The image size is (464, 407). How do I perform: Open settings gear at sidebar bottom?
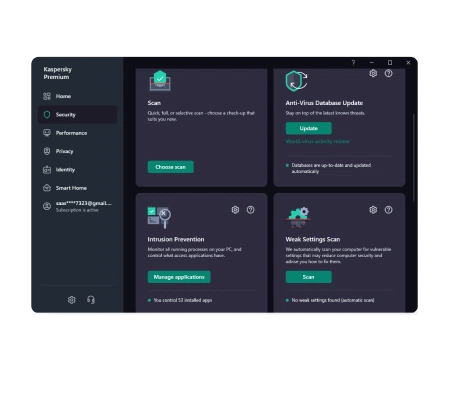[x=72, y=300]
